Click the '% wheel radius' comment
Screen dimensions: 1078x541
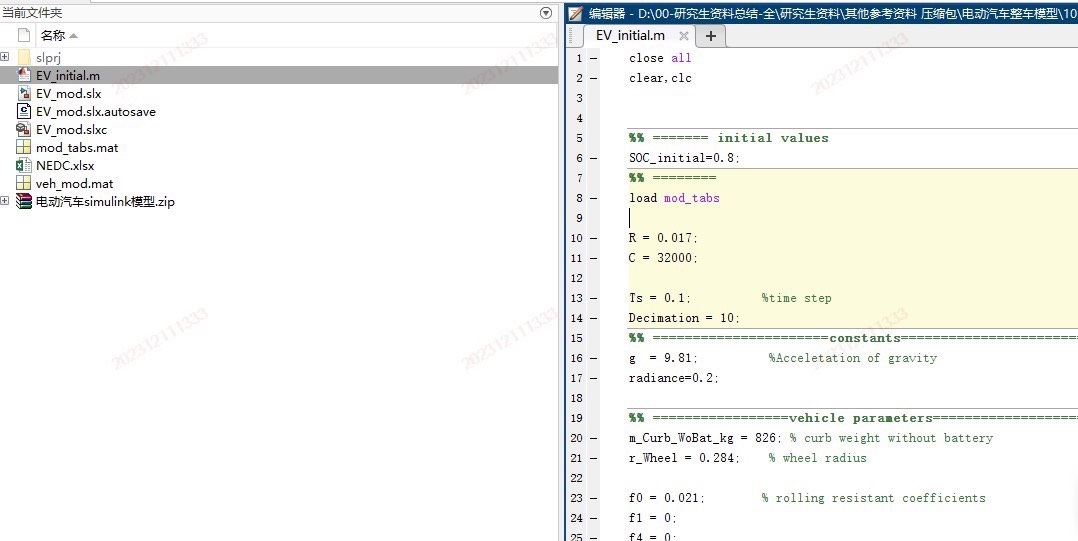[817, 458]
